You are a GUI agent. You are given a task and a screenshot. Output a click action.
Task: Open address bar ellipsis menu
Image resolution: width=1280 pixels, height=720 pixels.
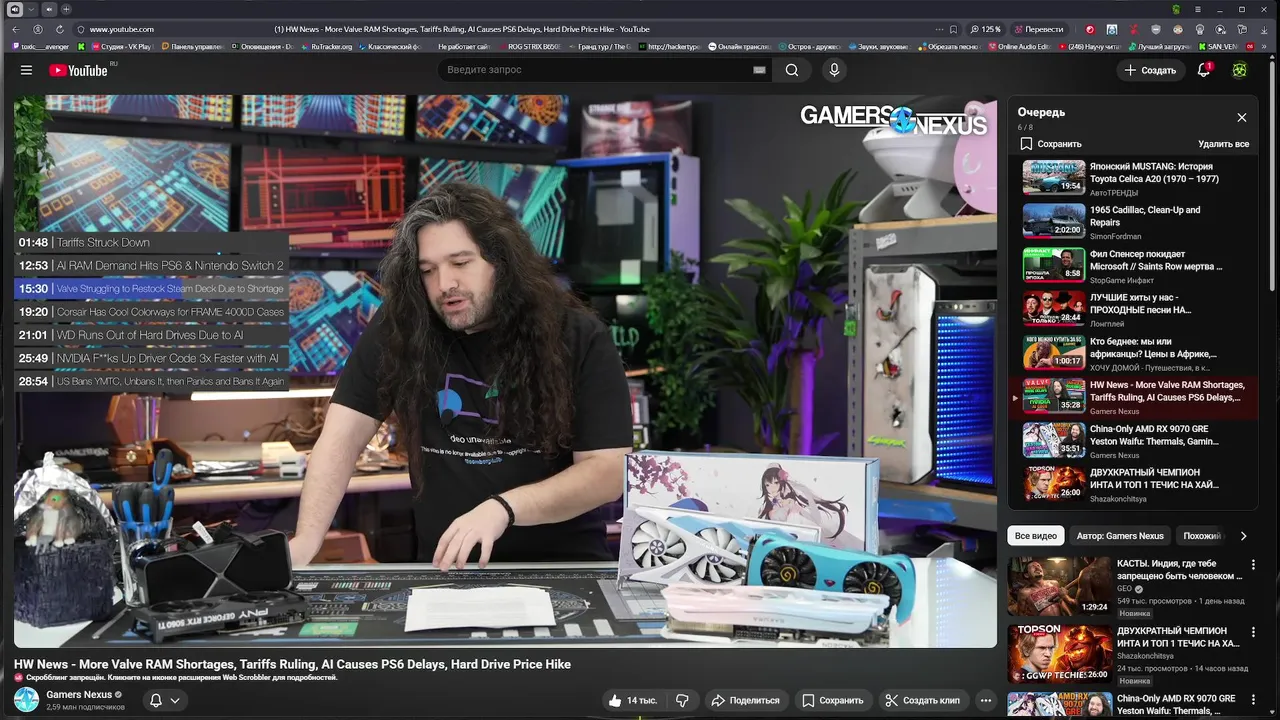(939, 29)
